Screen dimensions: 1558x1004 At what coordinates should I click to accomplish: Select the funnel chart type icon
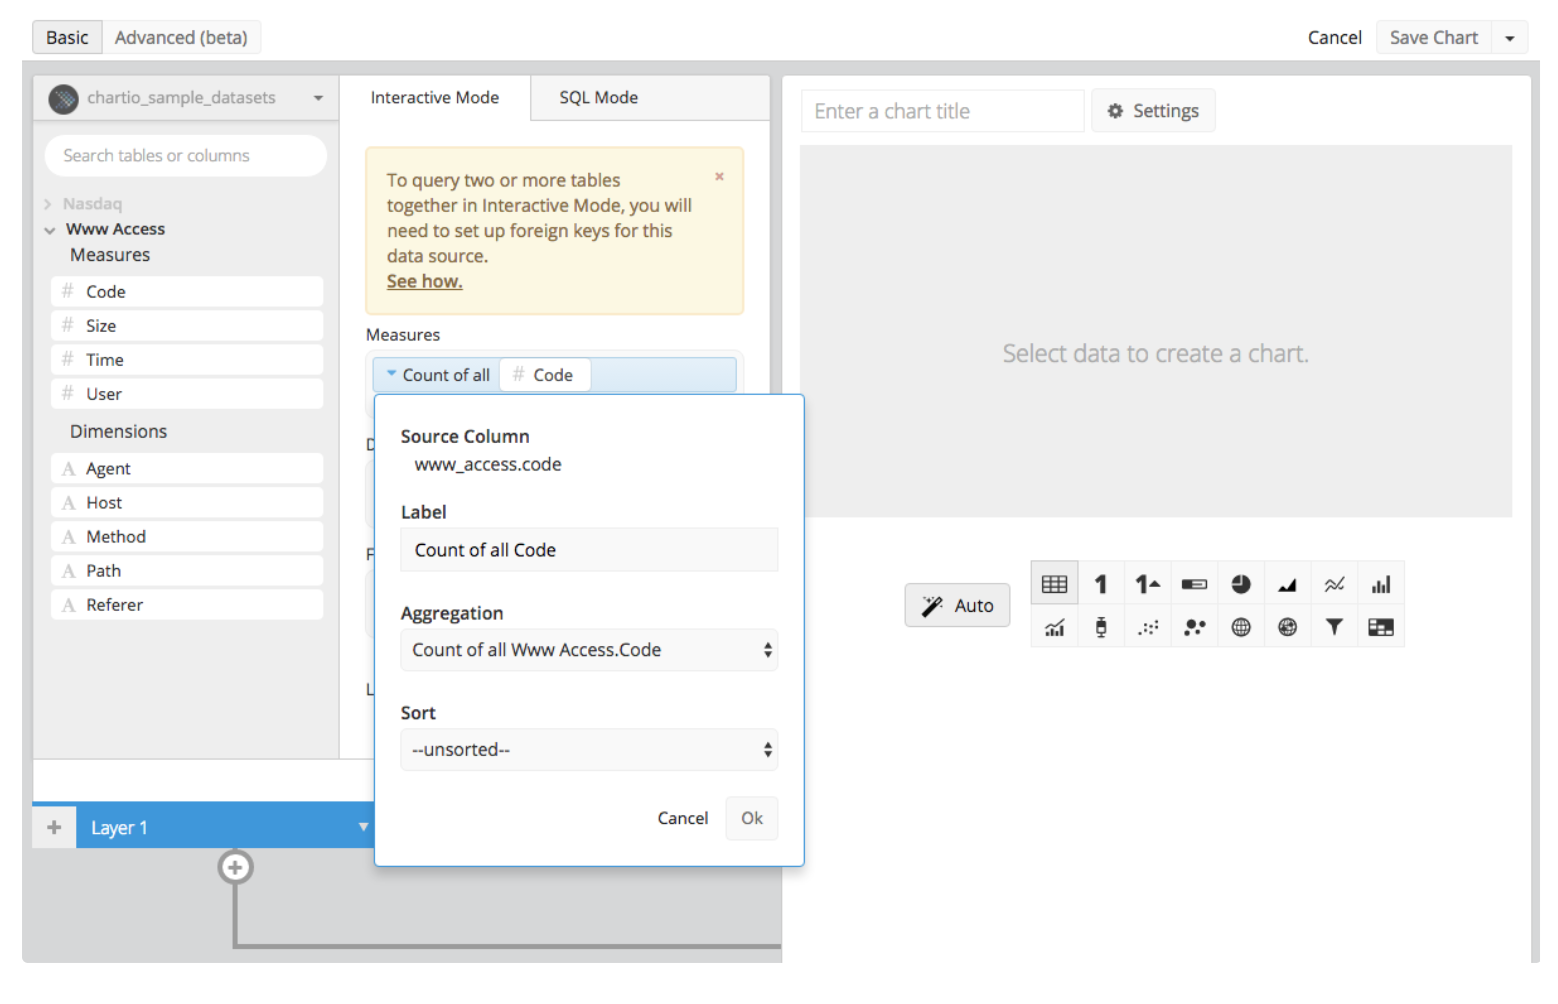1334,627
